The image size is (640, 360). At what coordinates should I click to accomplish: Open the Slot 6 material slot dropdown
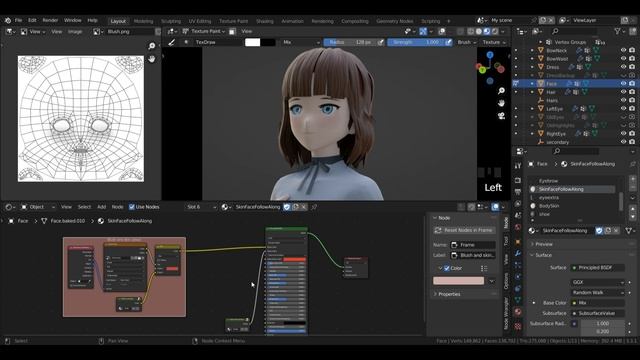[x=200, y=207]
